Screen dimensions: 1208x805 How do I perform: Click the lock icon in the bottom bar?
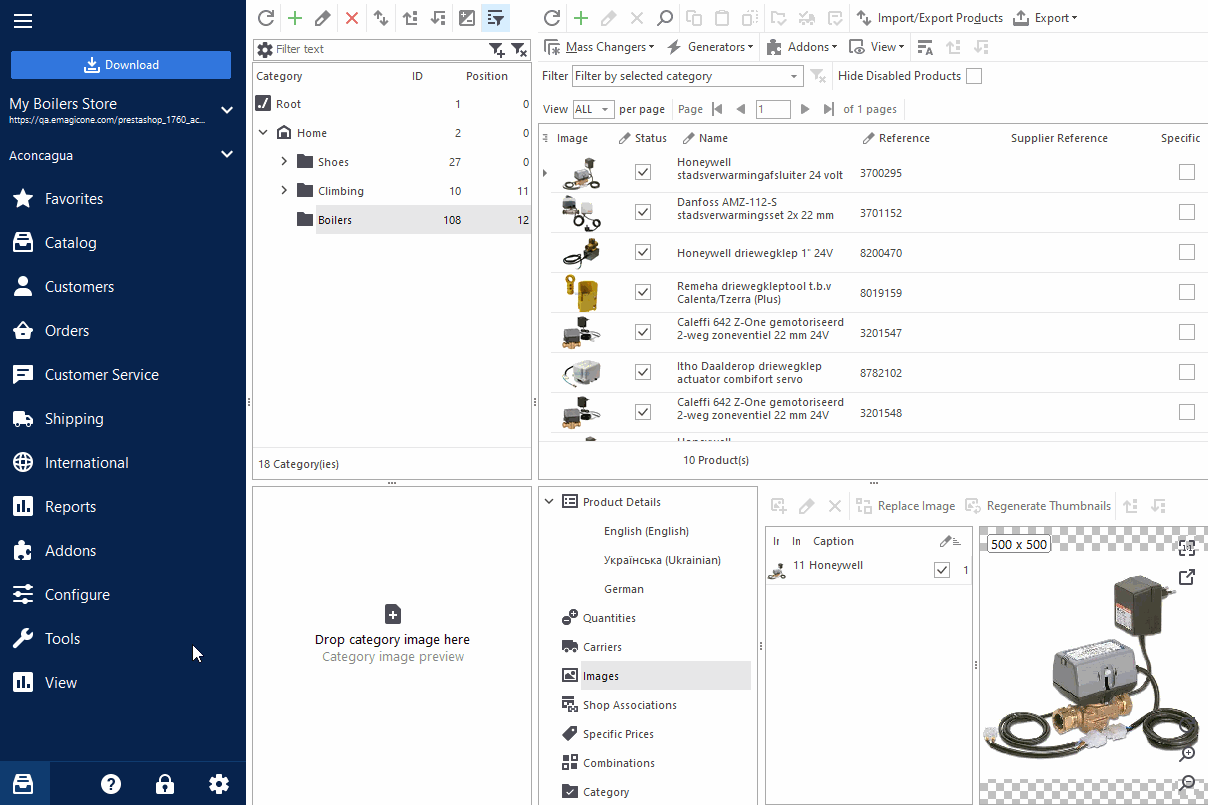(x=165, y=784)
